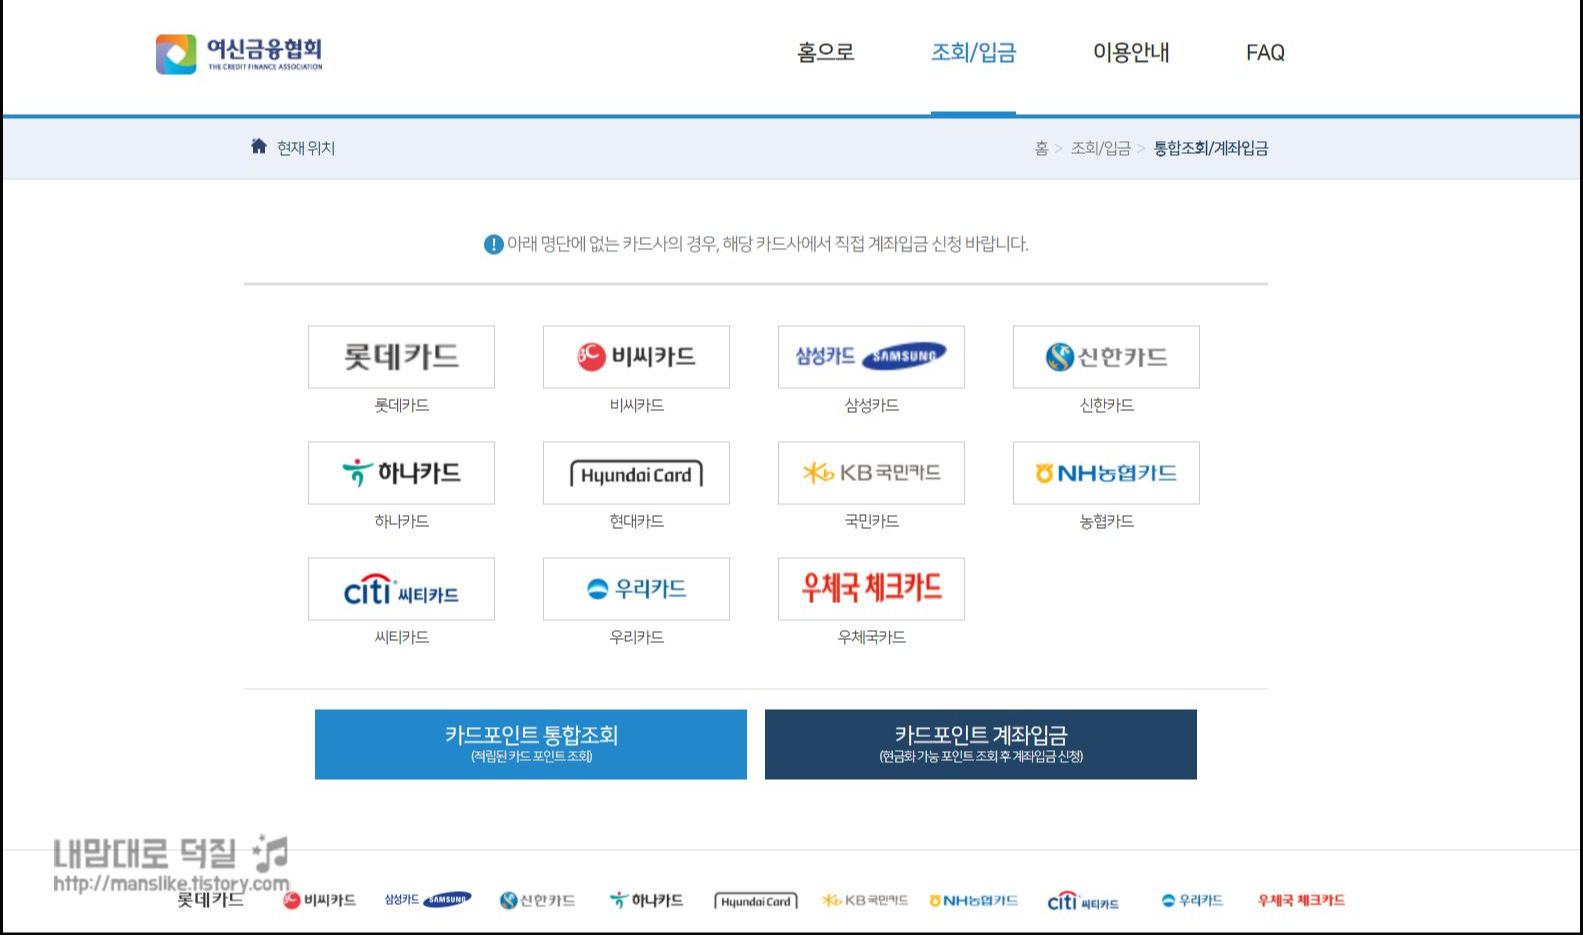Select the 우체국 체크카드 logo card
The width and height of the screenshot is (1583, 935).
coord(871,589)
